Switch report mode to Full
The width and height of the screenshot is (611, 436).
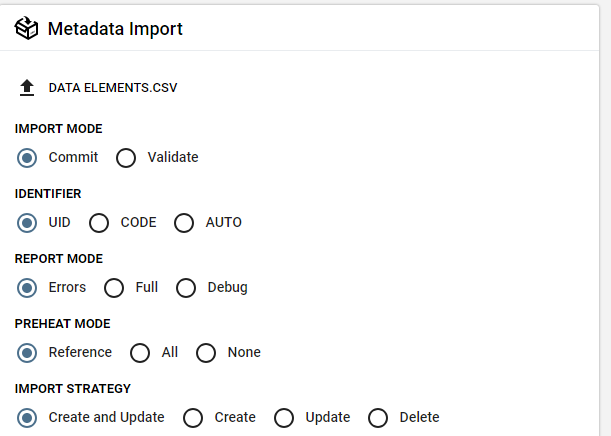[114, 288]
